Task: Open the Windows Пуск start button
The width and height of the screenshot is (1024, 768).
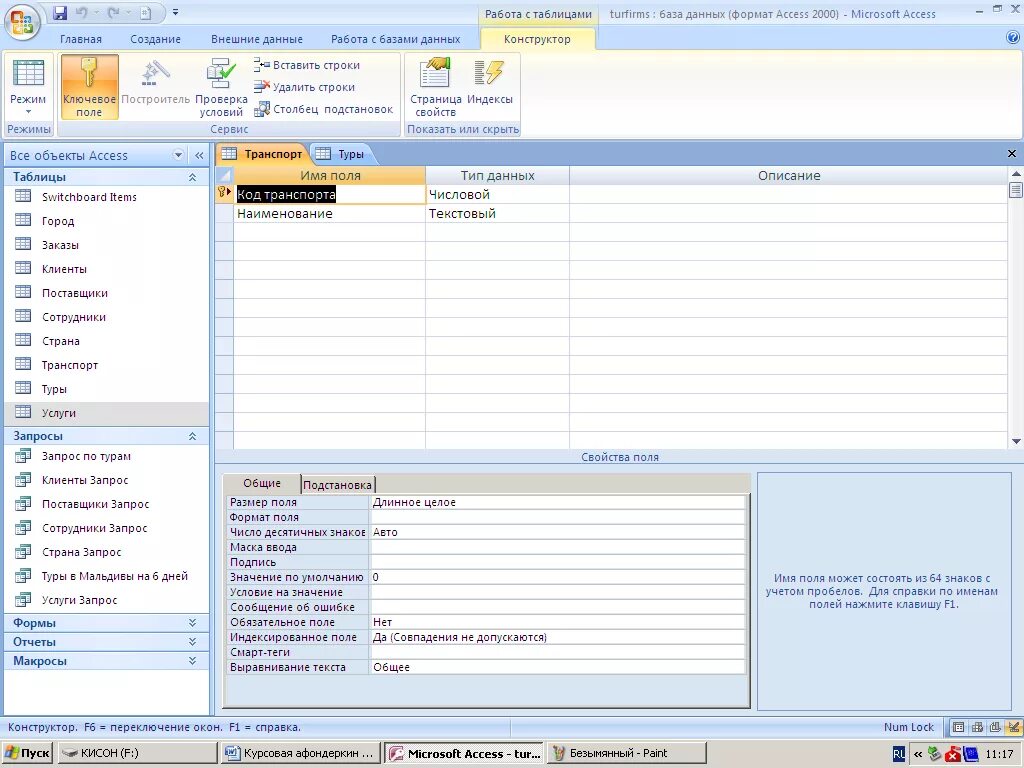Action: click(x=27, y=753)
